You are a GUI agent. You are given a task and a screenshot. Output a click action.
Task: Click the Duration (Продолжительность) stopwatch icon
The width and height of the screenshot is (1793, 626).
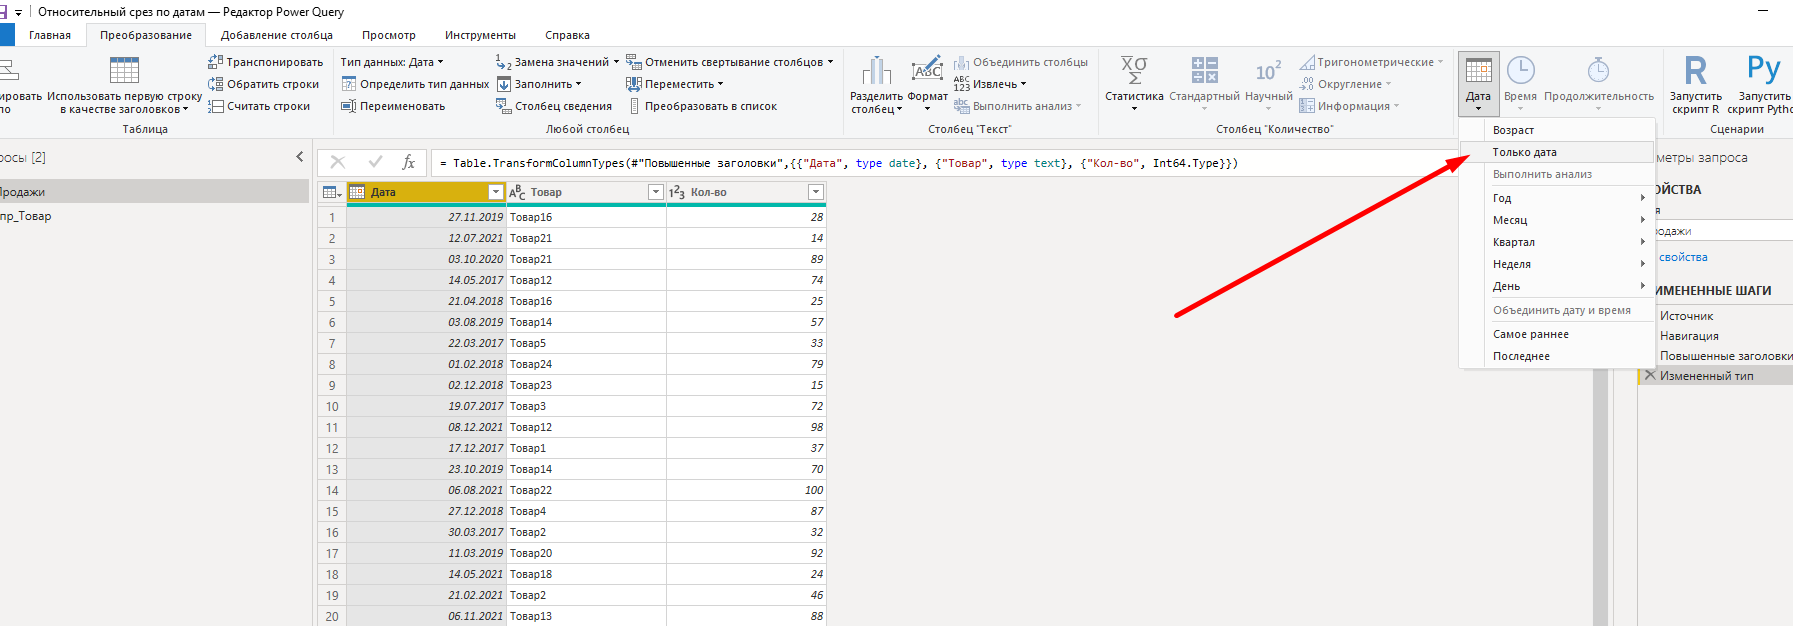click(x=1598, y=70)
